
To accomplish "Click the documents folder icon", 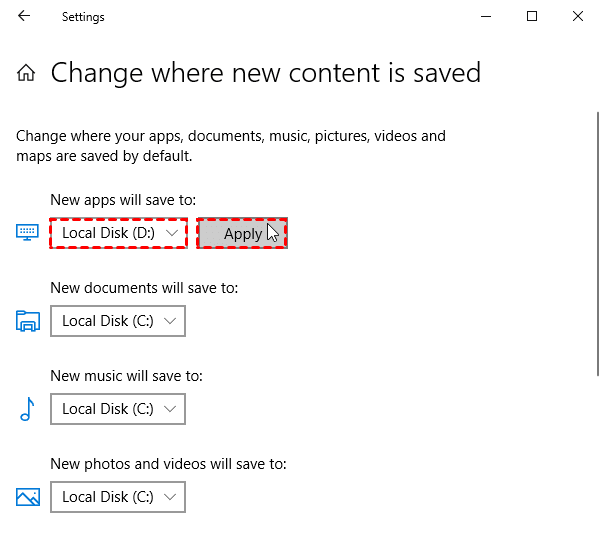I will click(x=27, y=321).
